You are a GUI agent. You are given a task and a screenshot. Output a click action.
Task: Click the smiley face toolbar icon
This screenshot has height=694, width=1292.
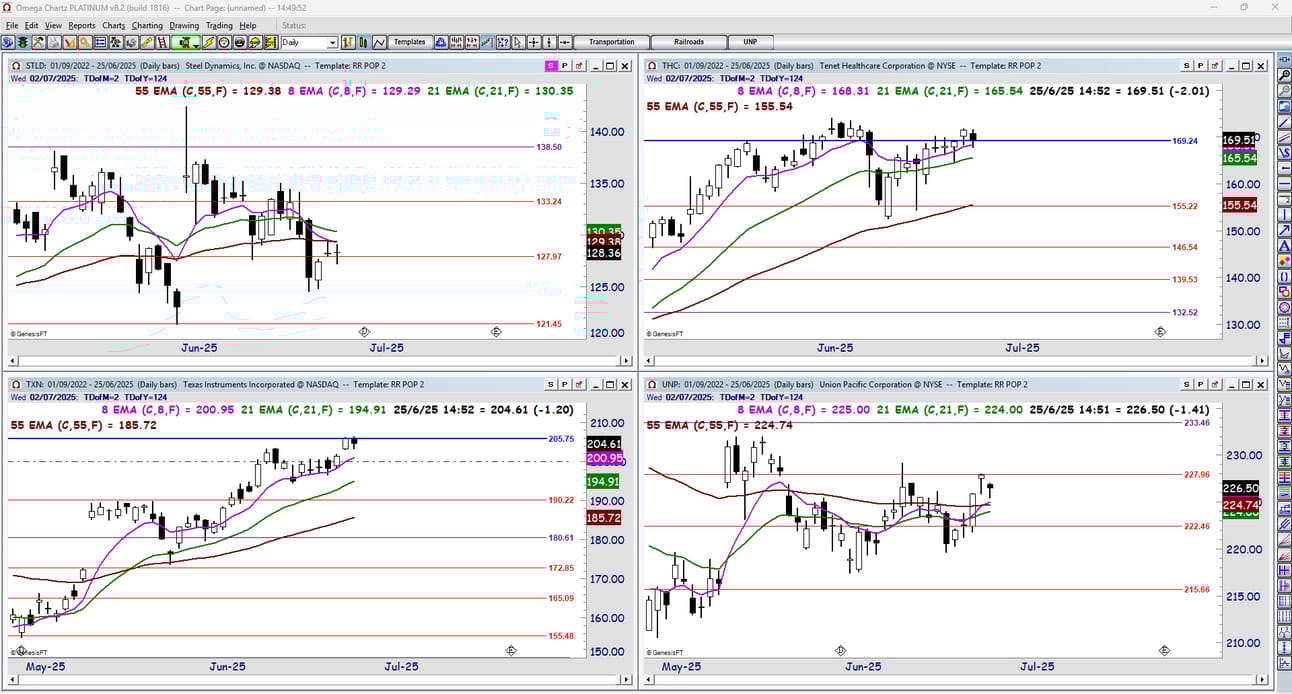[x=240, y=43]
